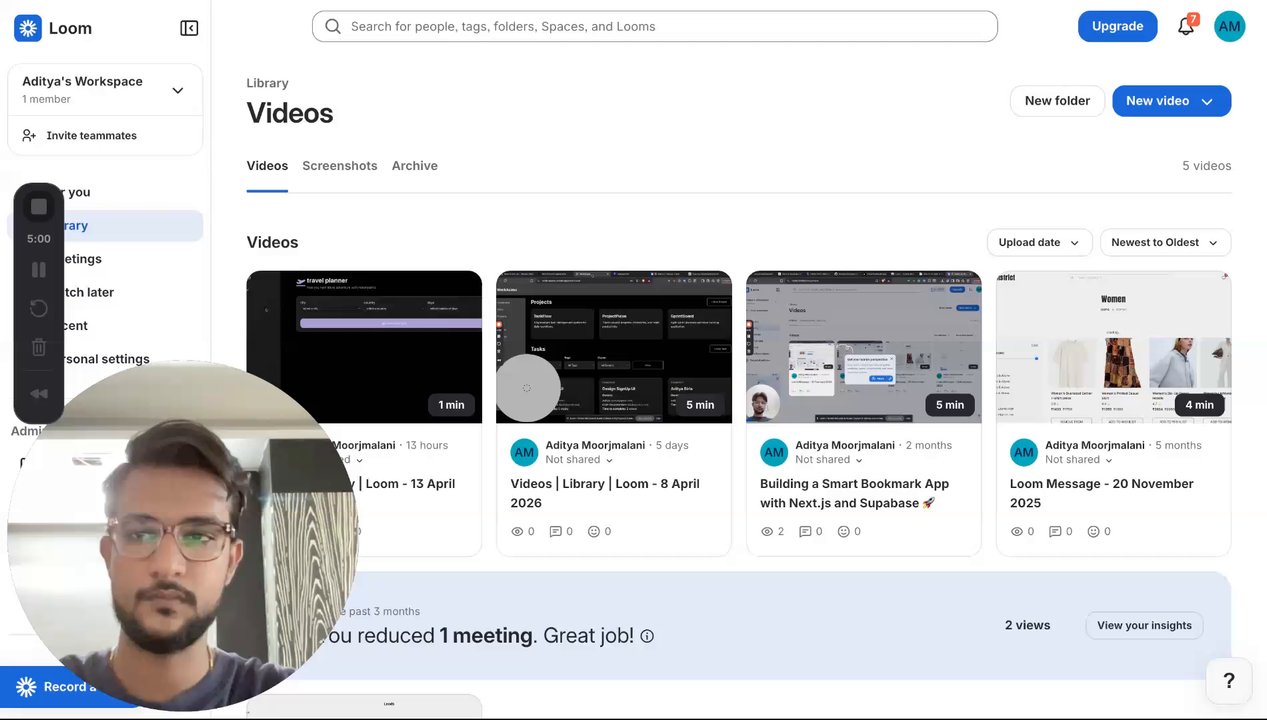Viewport: 1267px width, 720px height.
Task: Click views eye icon on Loom Message video
Action: tap(1017, 532)
